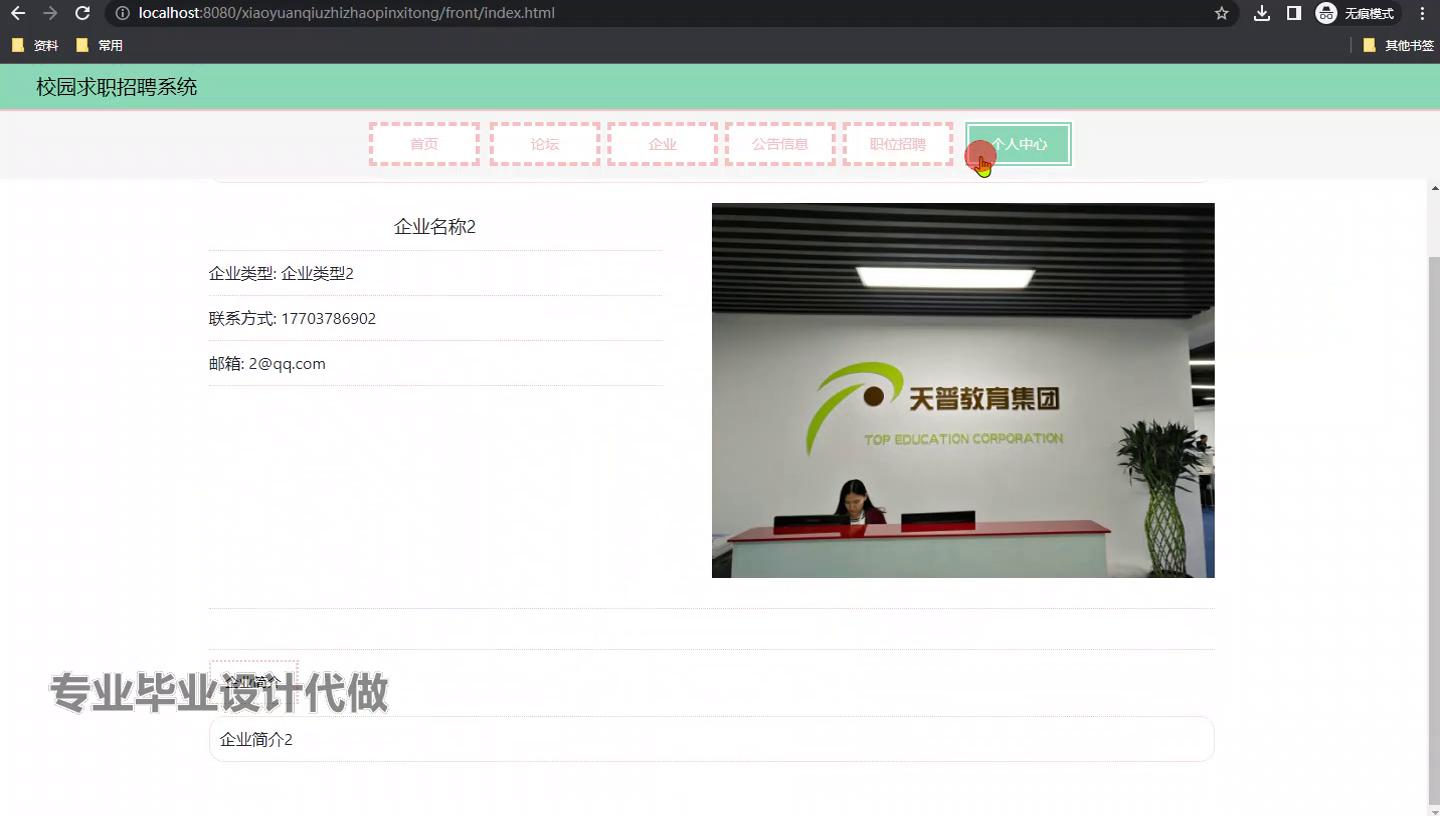Open the 公告信息 navigation tab

point(780,144)
